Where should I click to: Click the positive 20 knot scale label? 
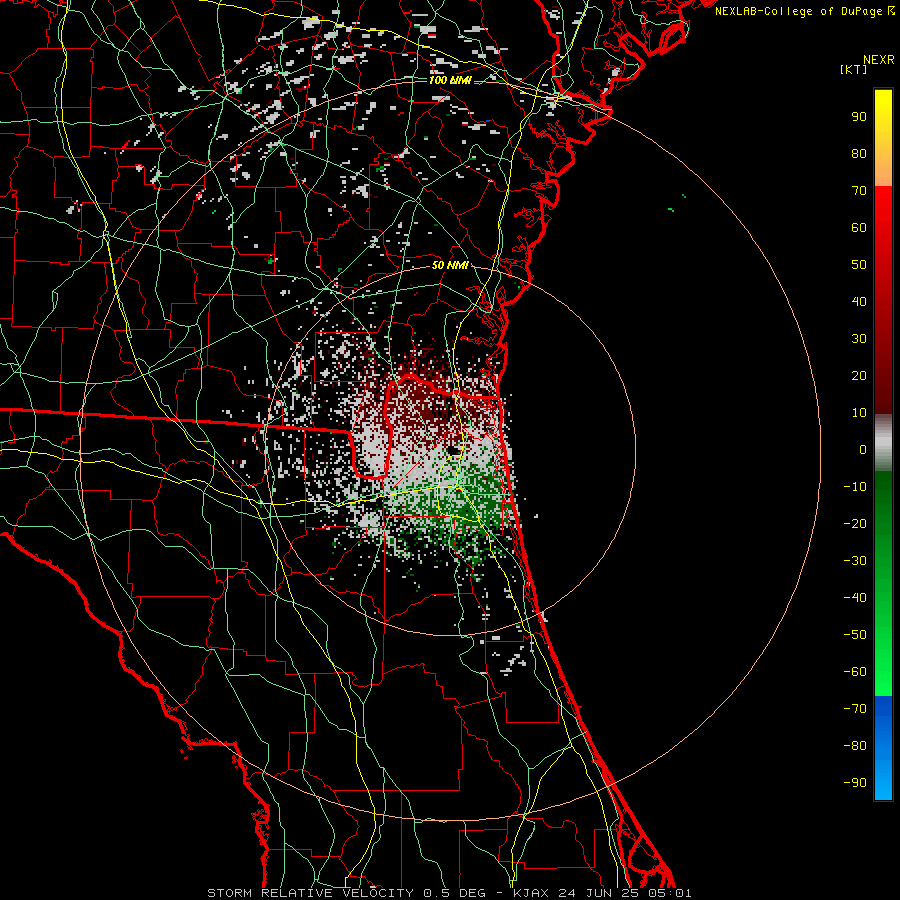[859, 375]
